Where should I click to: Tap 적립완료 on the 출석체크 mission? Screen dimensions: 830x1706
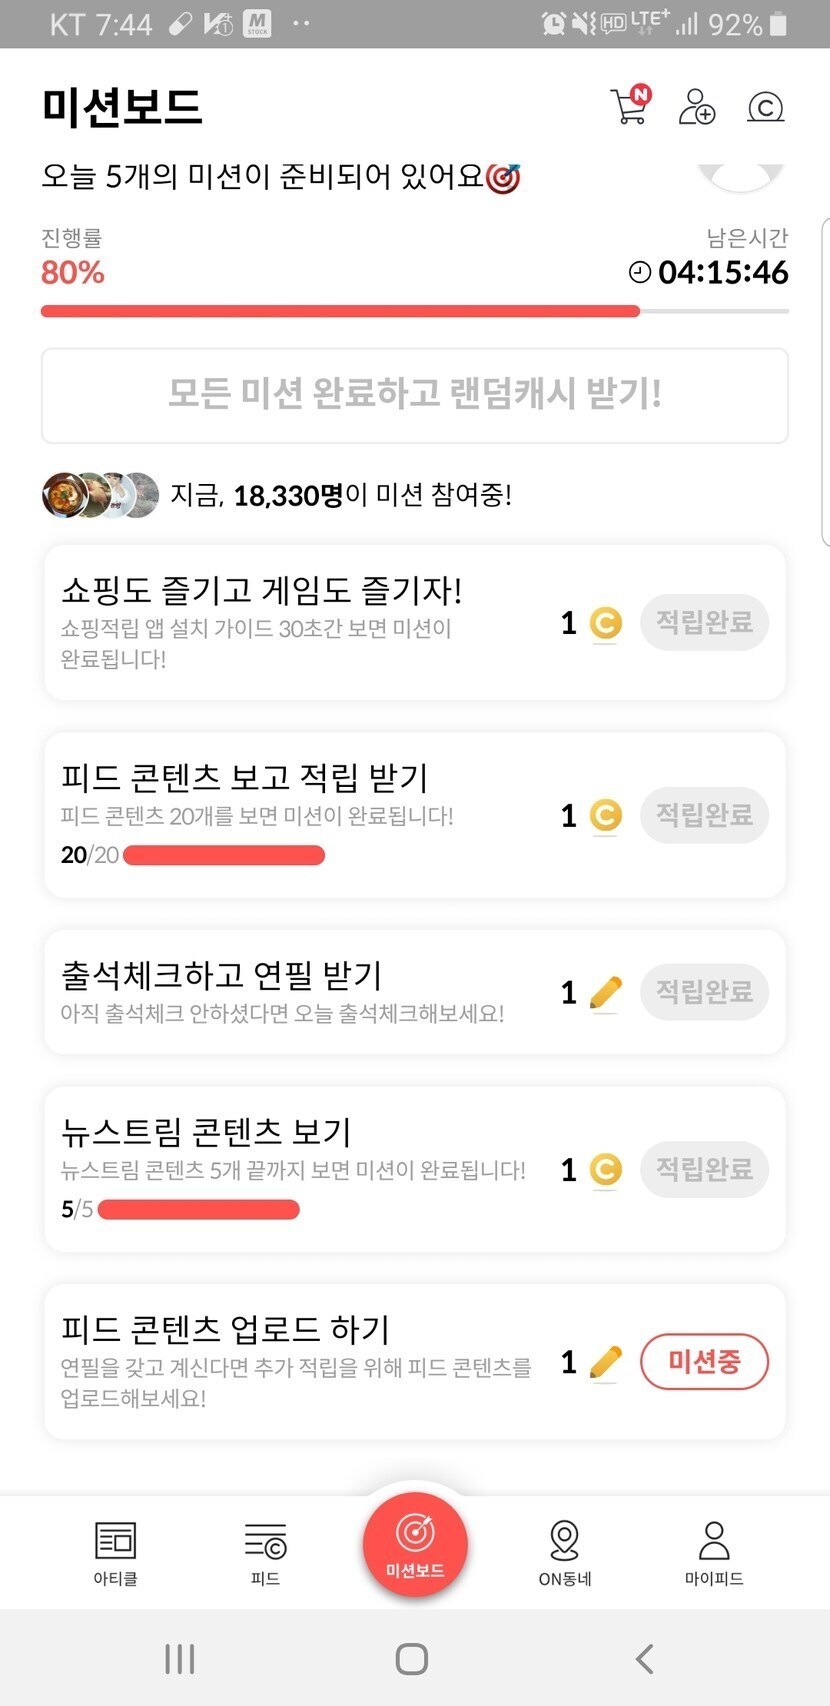704,992
